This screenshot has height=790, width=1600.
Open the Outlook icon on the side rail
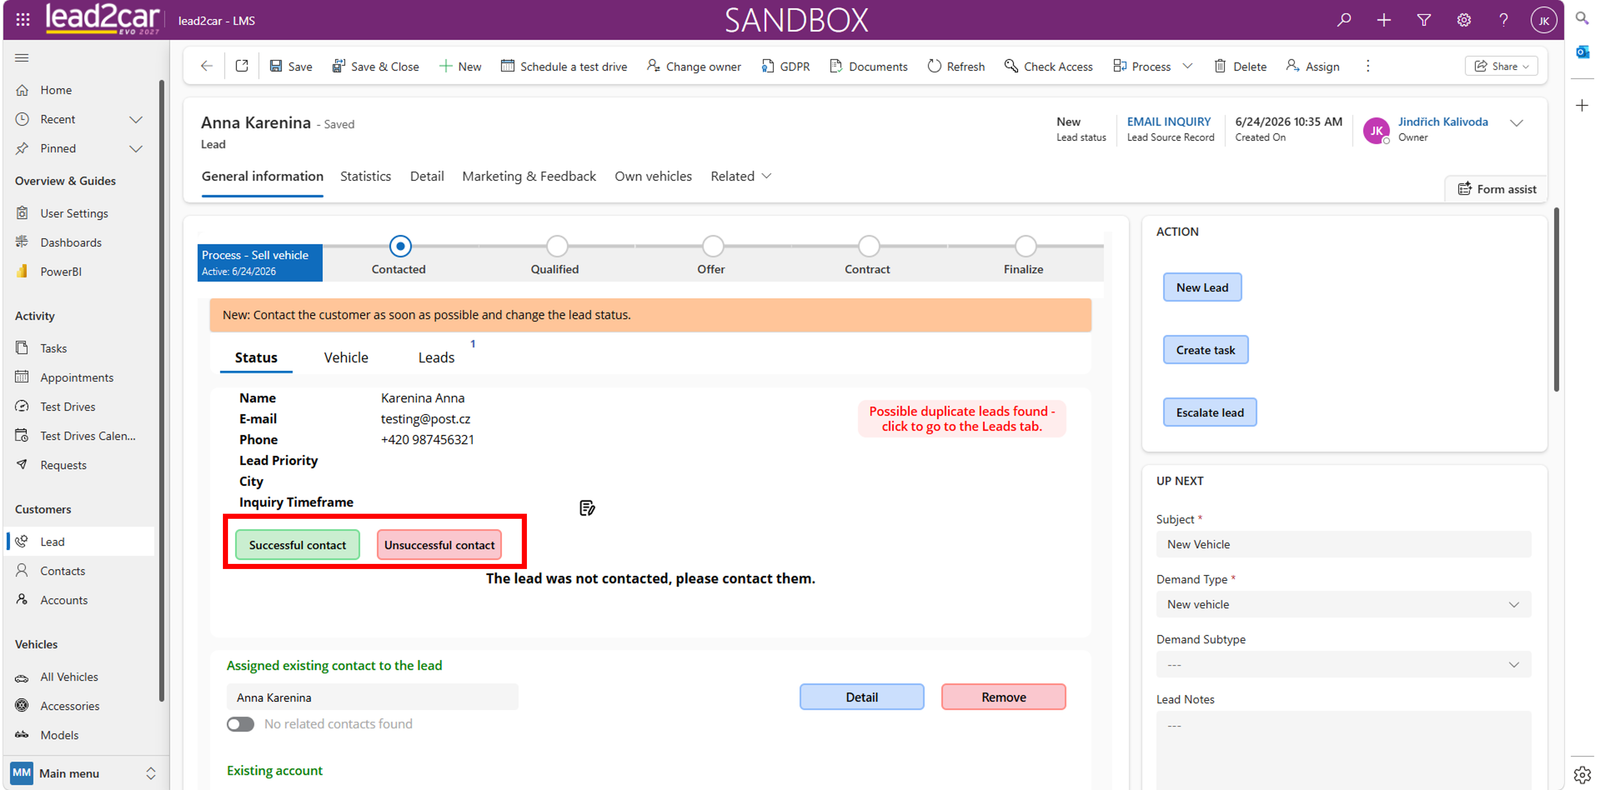pos(1582,52)
